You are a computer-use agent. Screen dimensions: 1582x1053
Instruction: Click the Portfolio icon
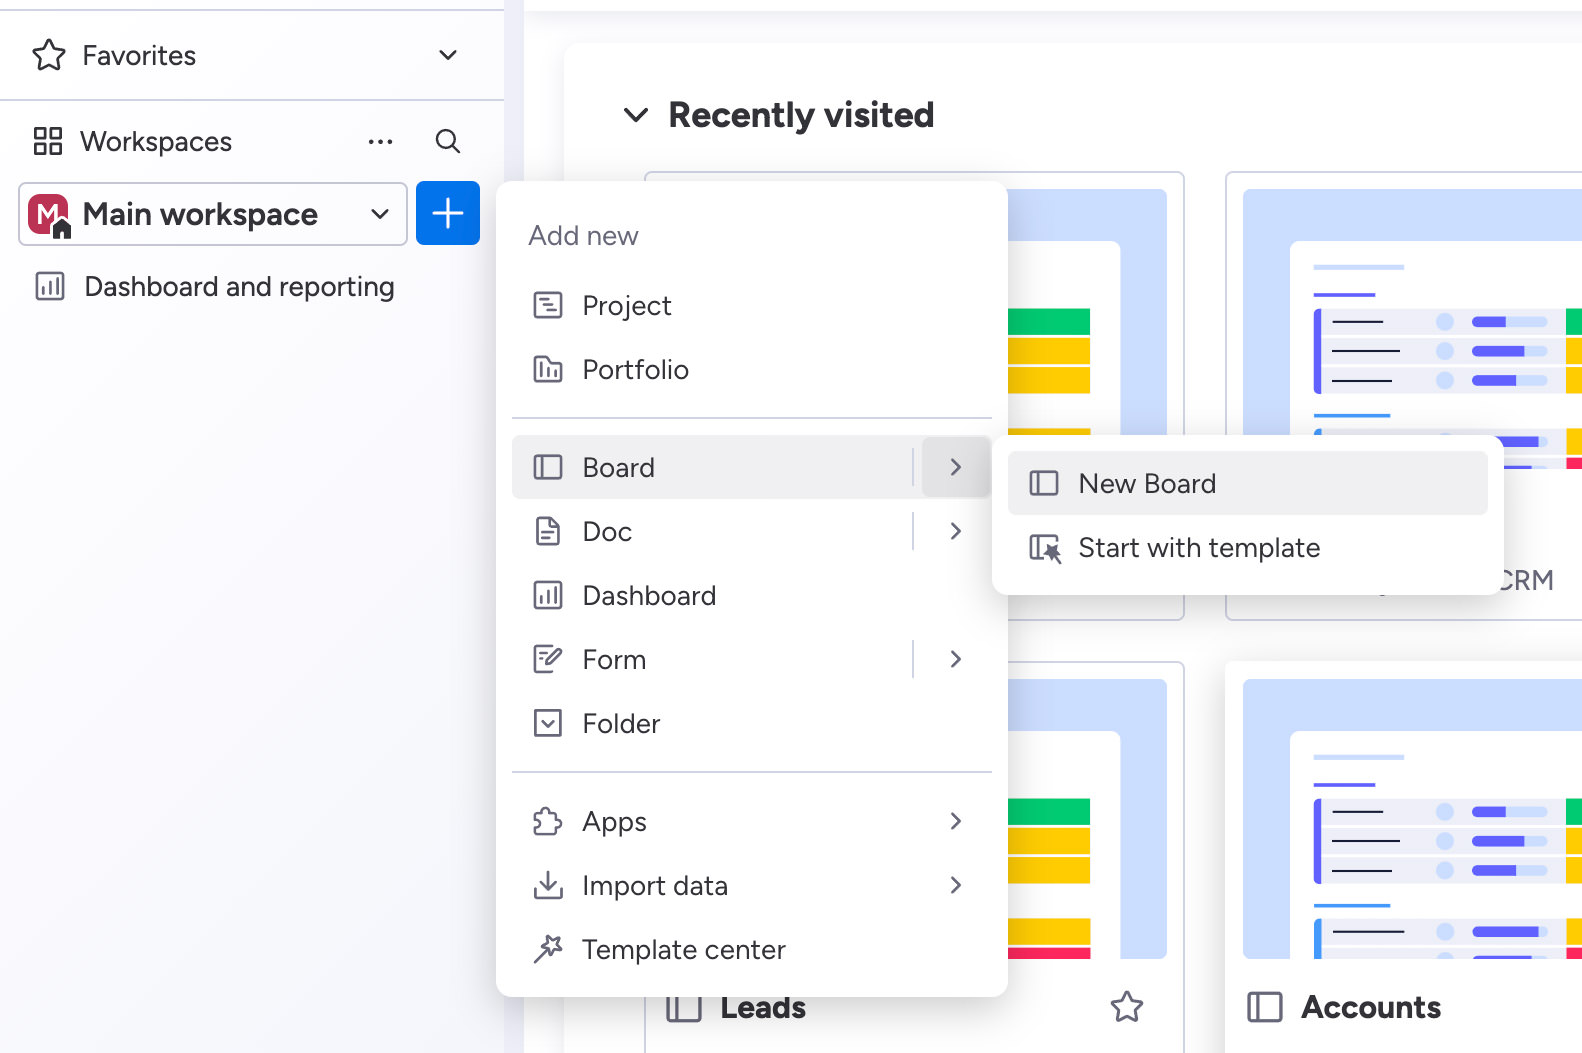point(548,369)
